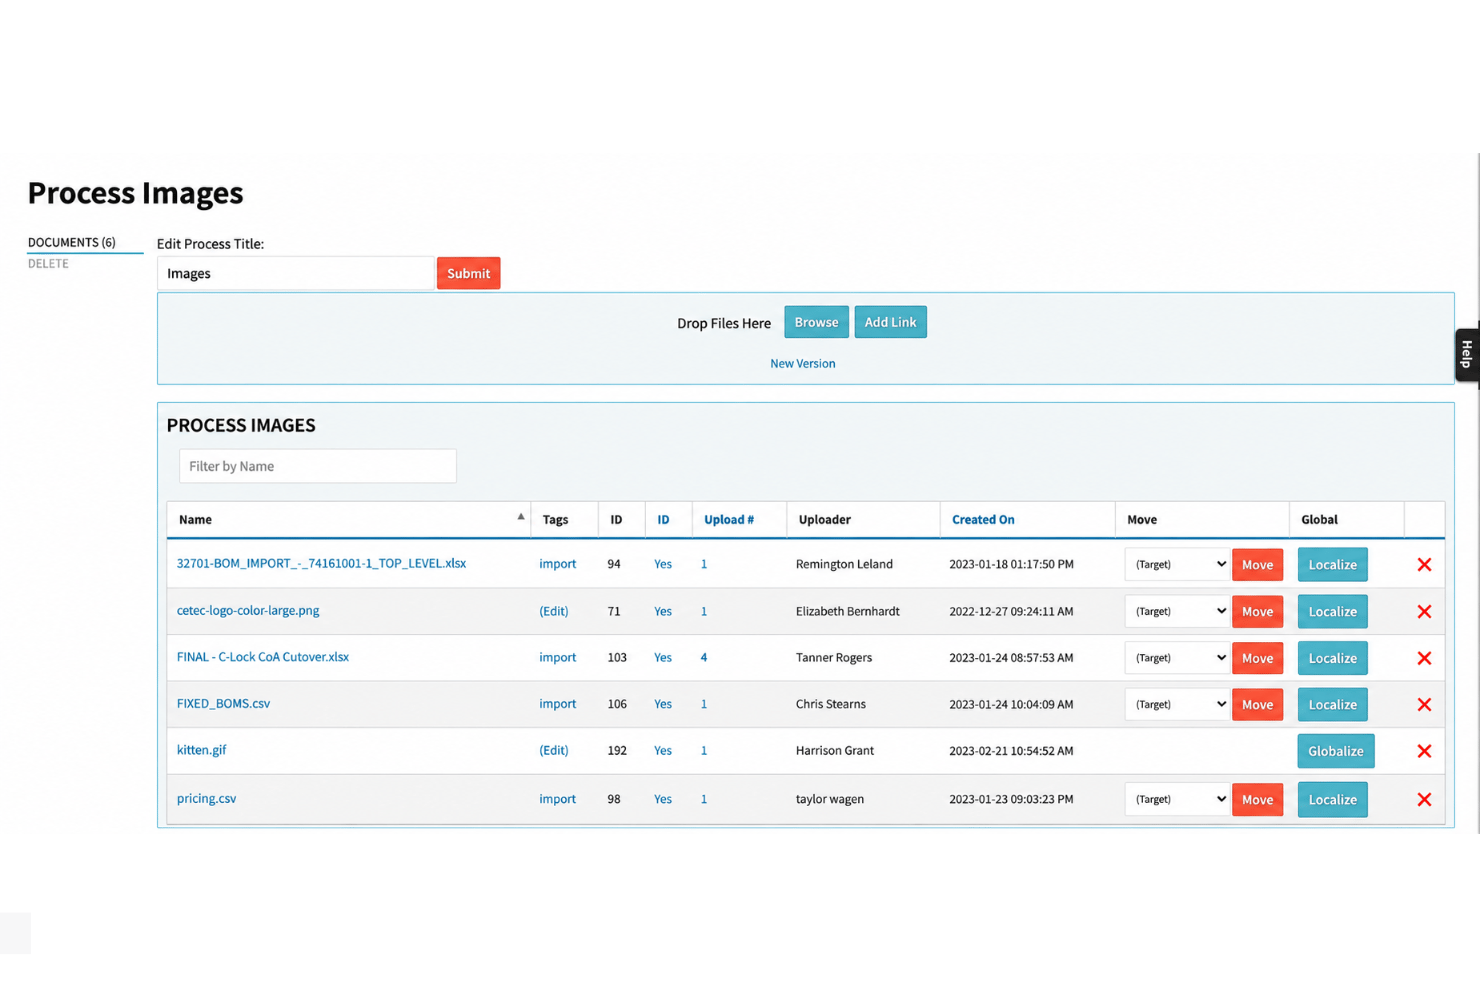This screenshot has width=1480, height=987.
Task: Open the Help side tab
Action: [x=1467, y=355]
